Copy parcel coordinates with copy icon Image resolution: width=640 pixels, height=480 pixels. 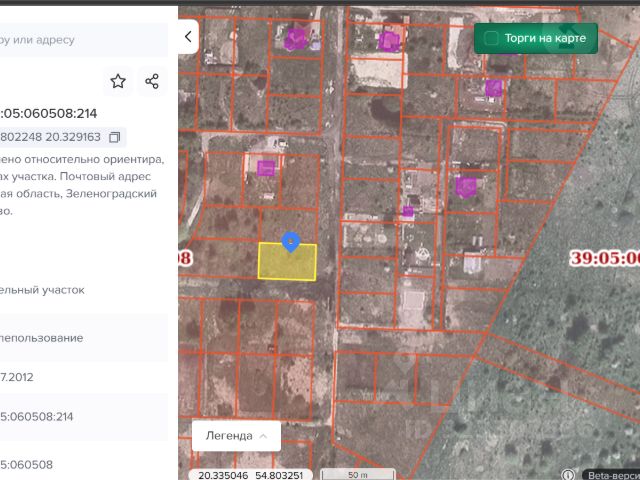click(x=114, y=137)
